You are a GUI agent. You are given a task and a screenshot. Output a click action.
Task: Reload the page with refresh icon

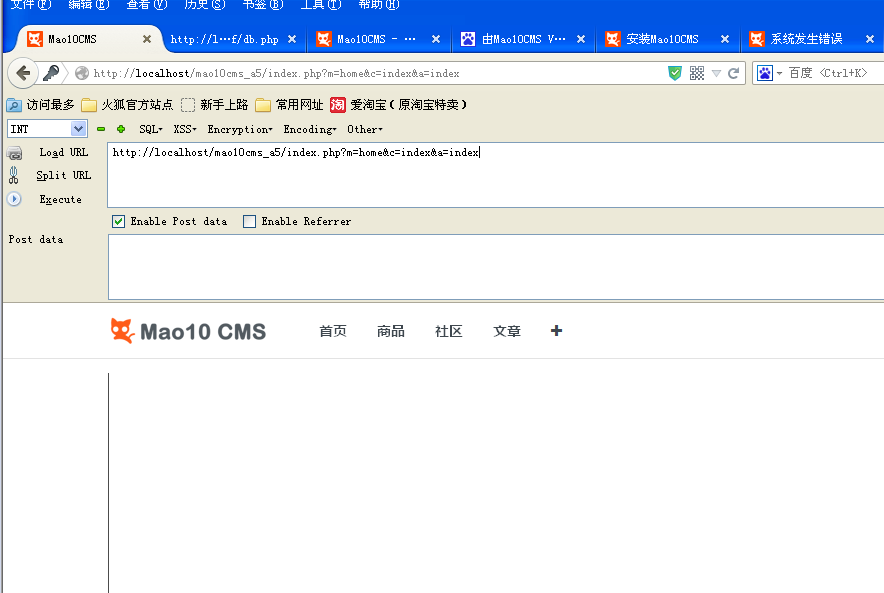733,73
